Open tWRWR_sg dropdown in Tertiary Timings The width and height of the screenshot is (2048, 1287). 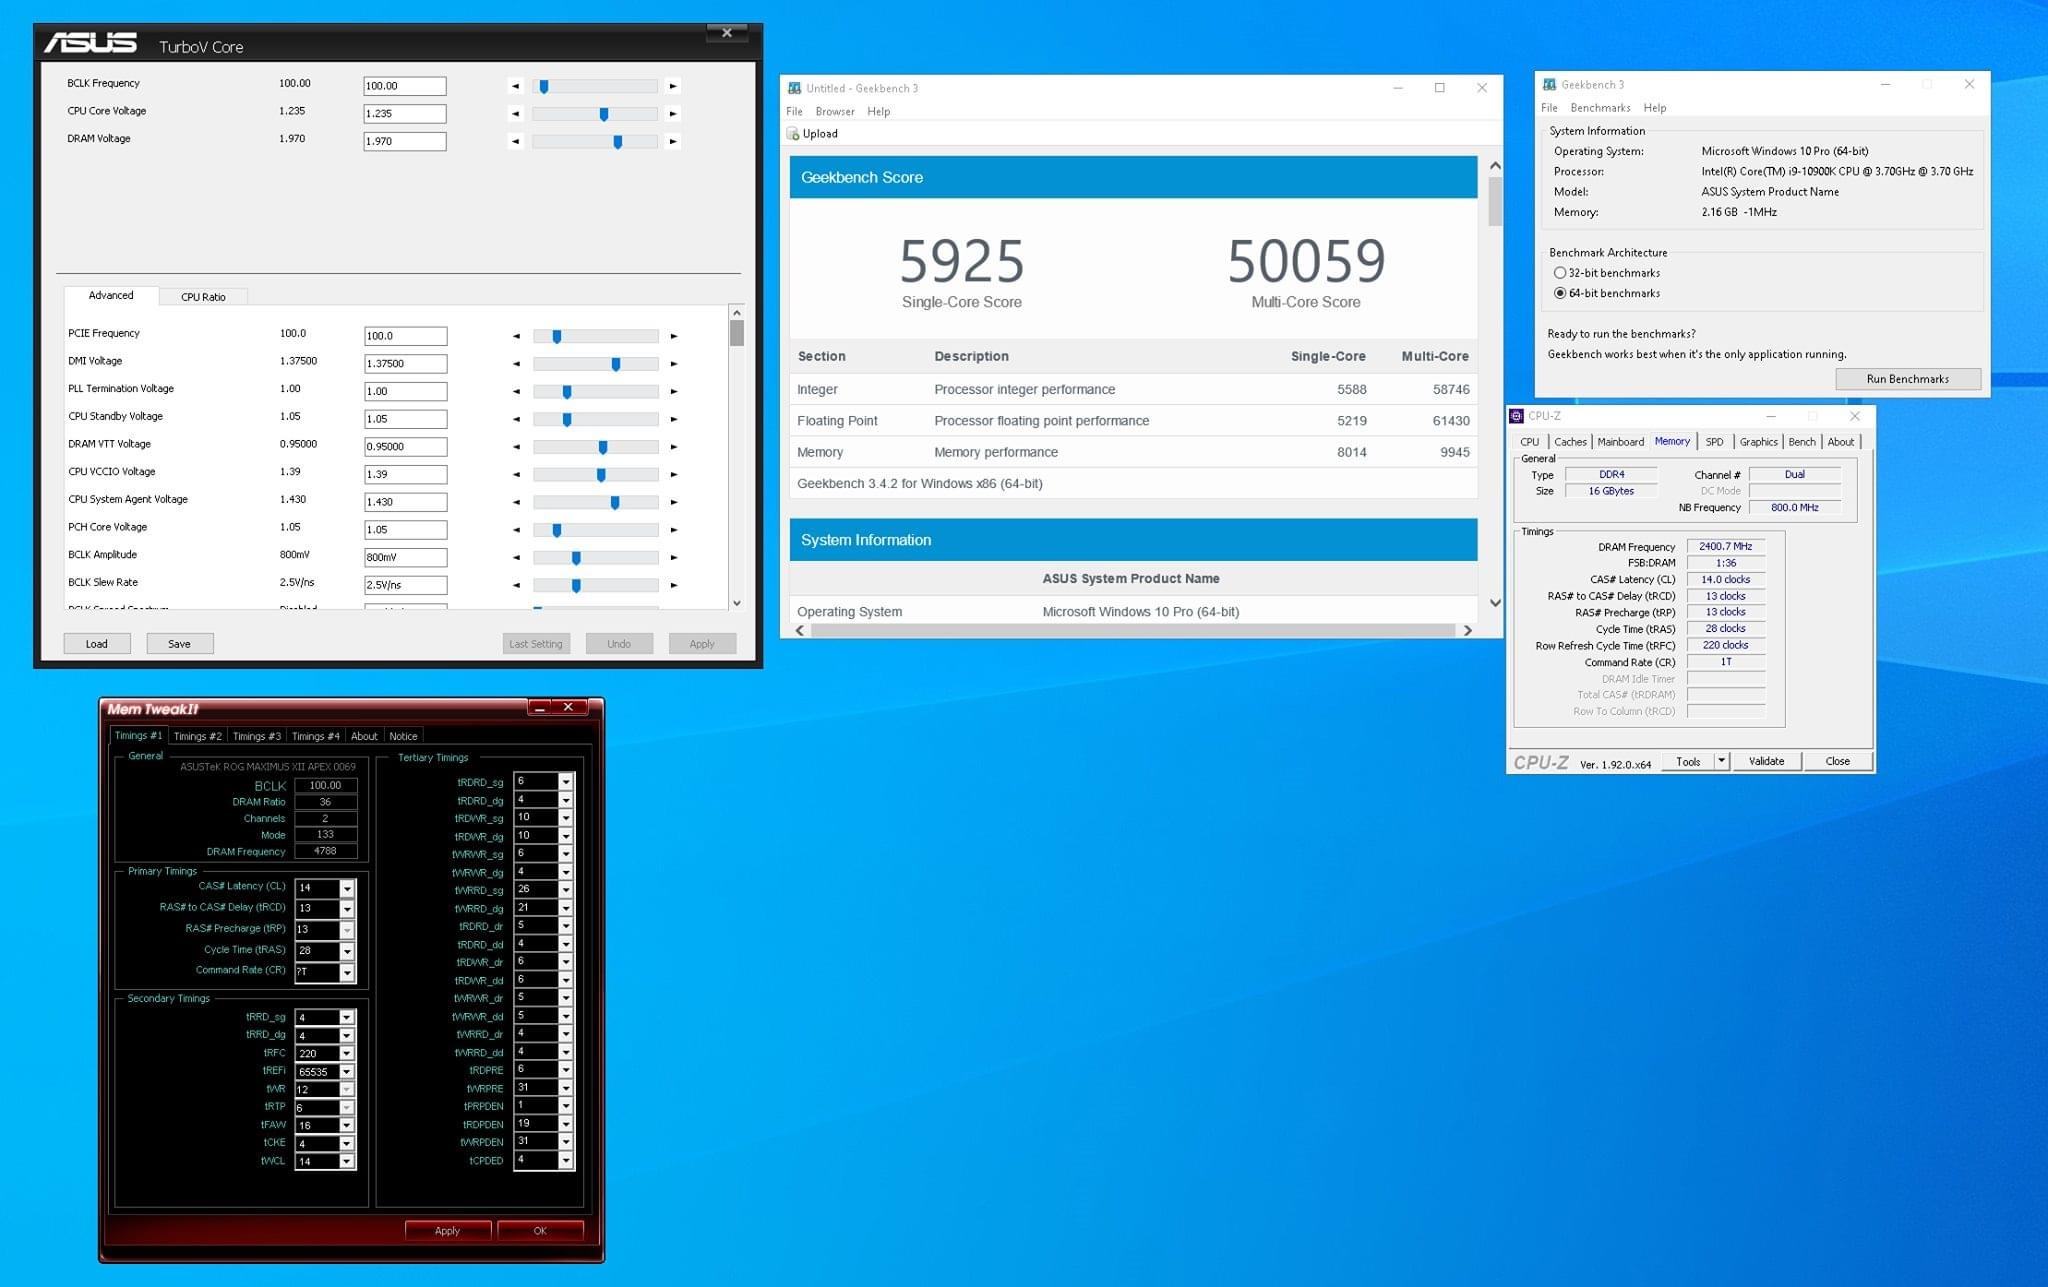coord(566,854)
